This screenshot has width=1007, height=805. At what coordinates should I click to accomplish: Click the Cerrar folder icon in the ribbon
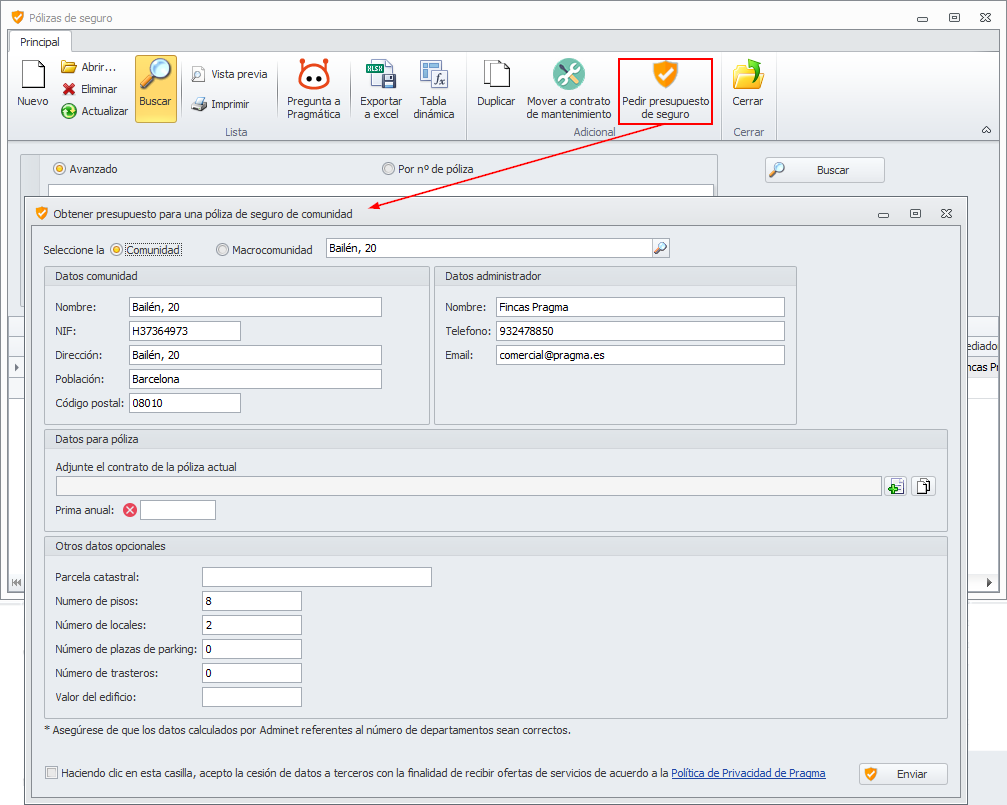748,75
